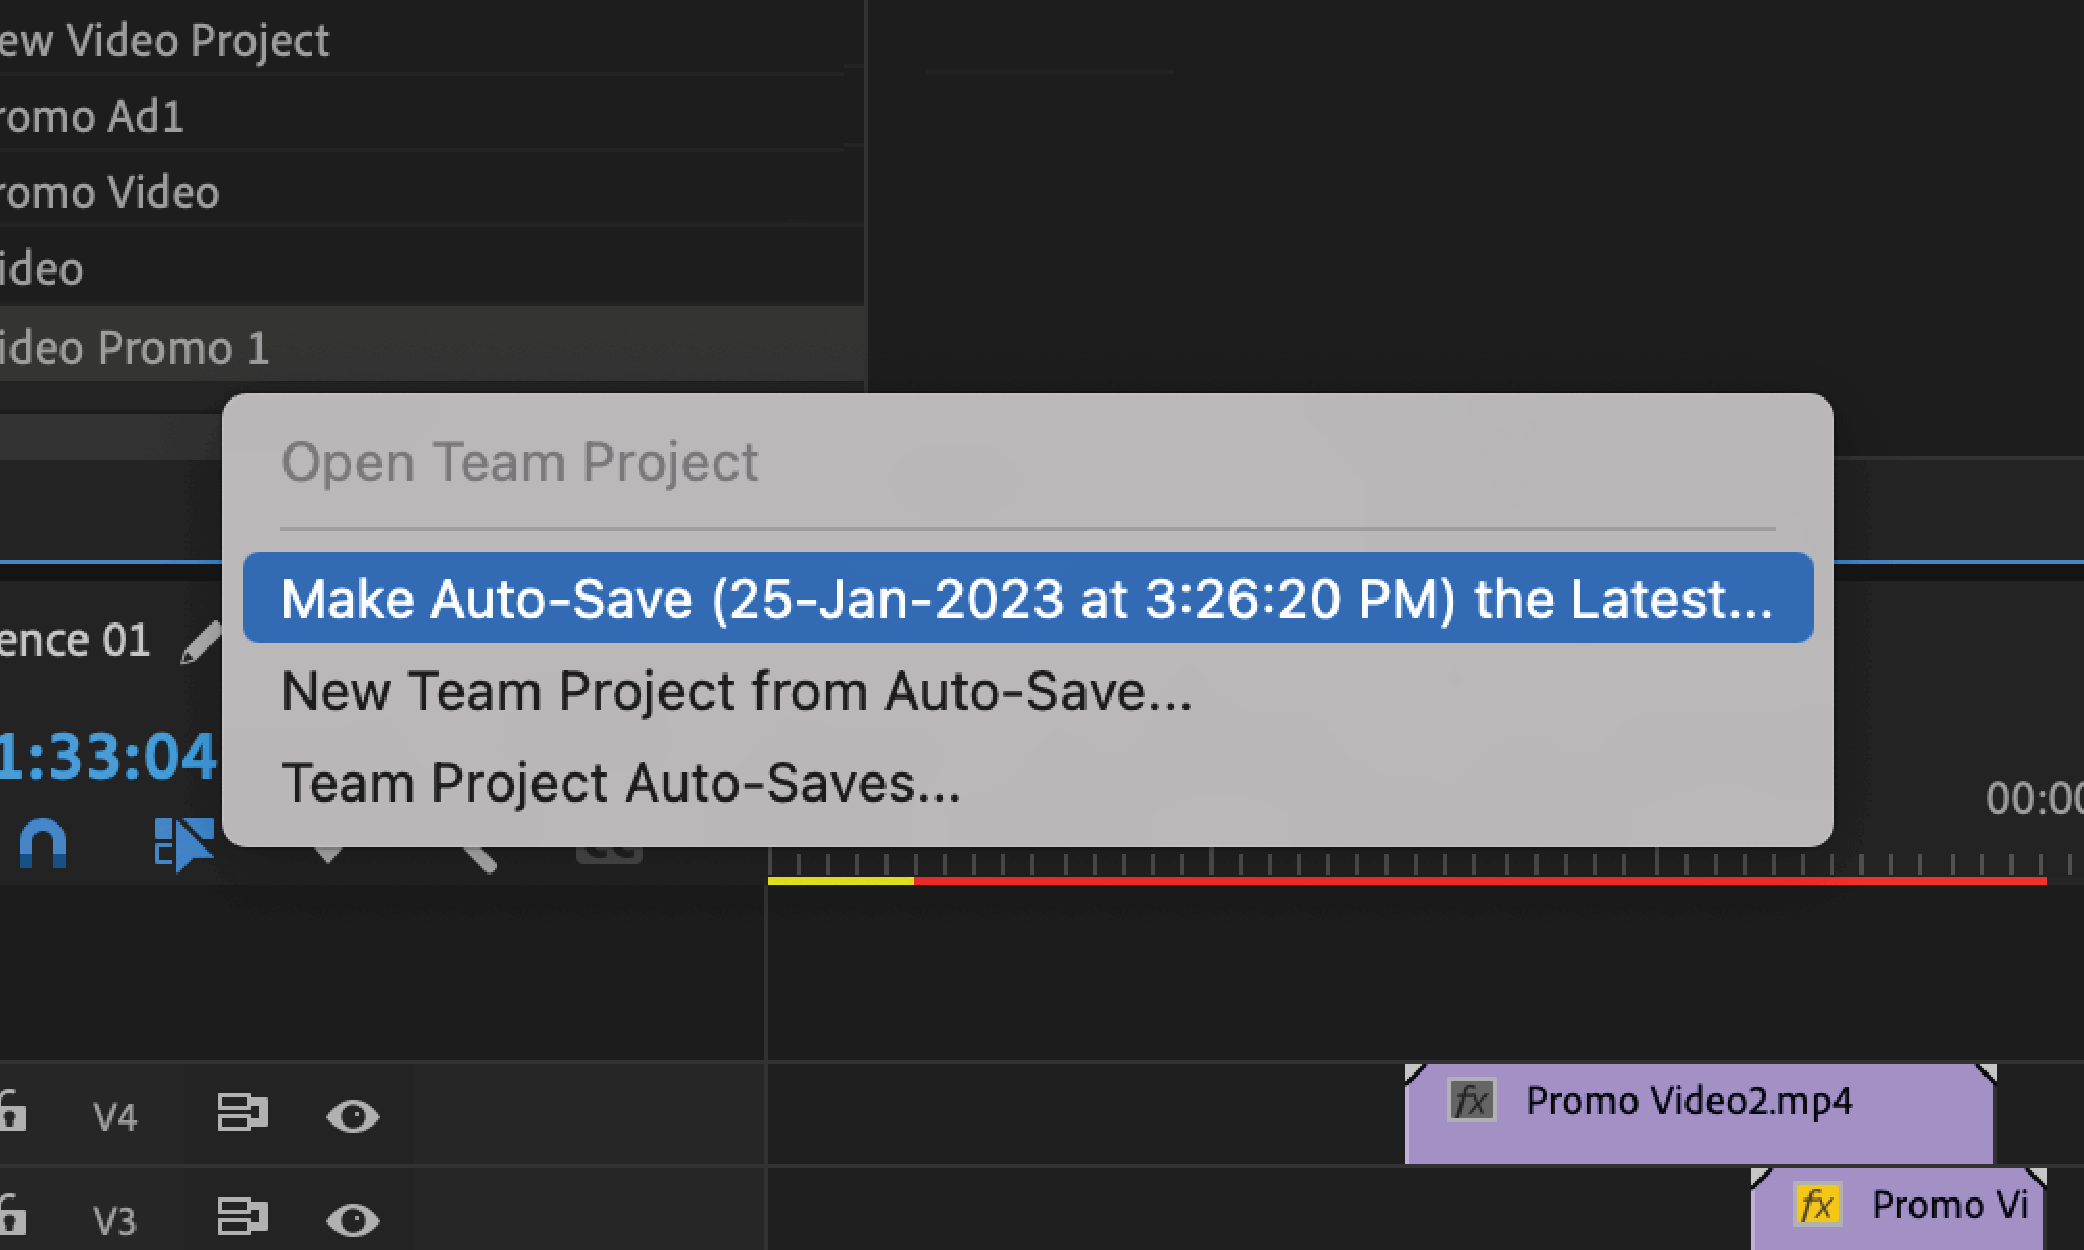2084x1250 pixels.
Task: Toggle visibility of the V3 track
Action: (x=352, y=1218)
